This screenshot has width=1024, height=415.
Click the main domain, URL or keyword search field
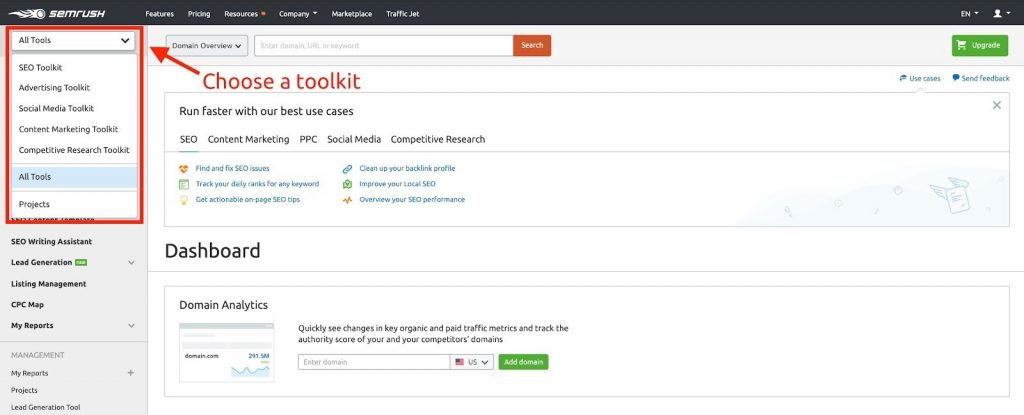pyautogui.click(x=384, y=46)
